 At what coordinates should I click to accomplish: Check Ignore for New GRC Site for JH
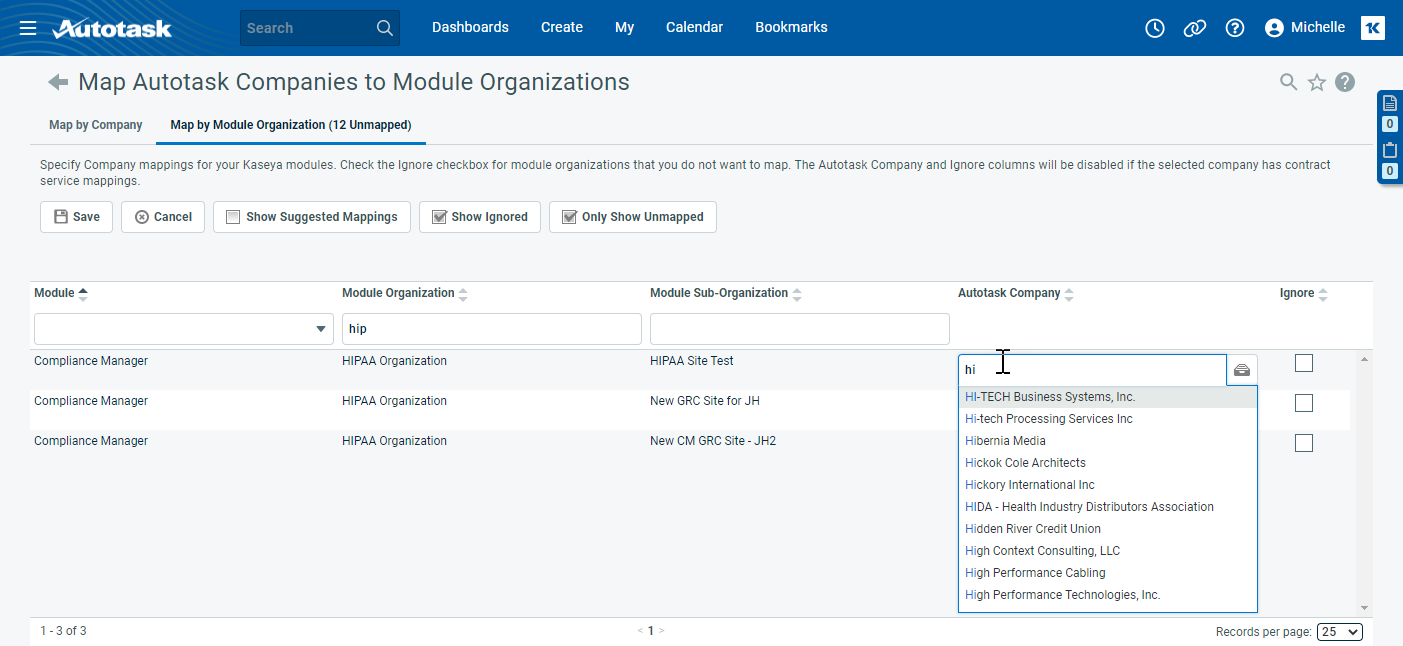[1304, 403]
